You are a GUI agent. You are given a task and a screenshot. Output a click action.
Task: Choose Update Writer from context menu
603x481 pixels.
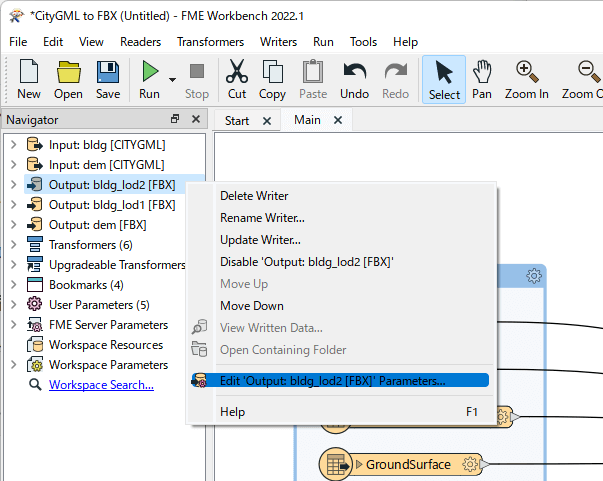coord(260,240)
